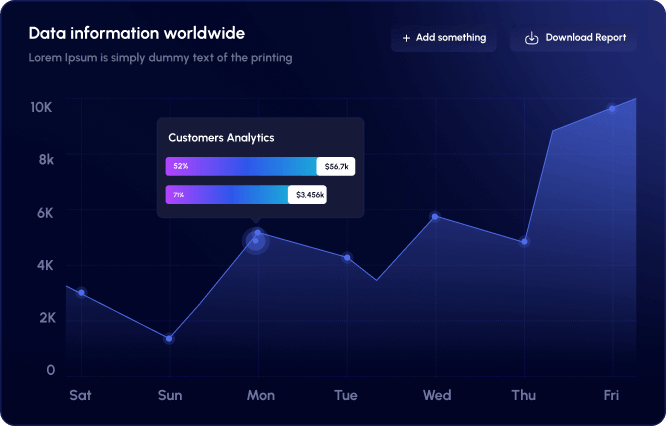
Task: Click the Mon label on x-axis
Action: (261, 395)
